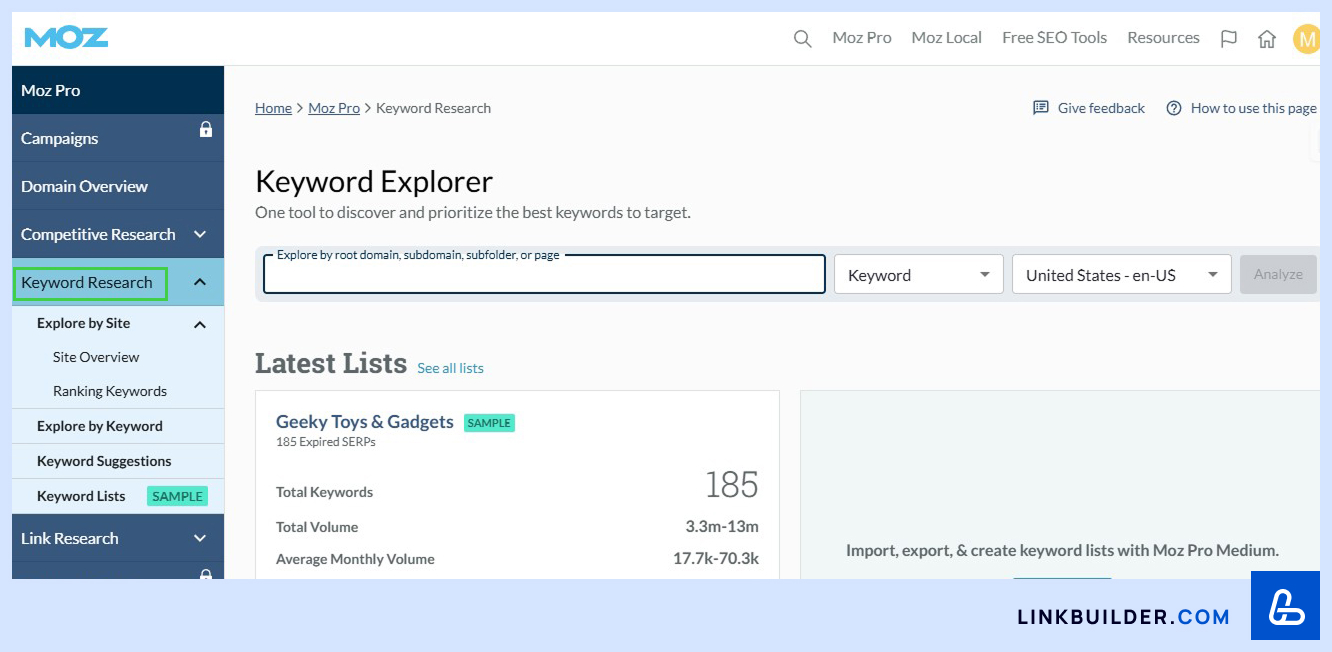Click the 17.7k-70.3k monthly volume value

click(x=716, y=559)
